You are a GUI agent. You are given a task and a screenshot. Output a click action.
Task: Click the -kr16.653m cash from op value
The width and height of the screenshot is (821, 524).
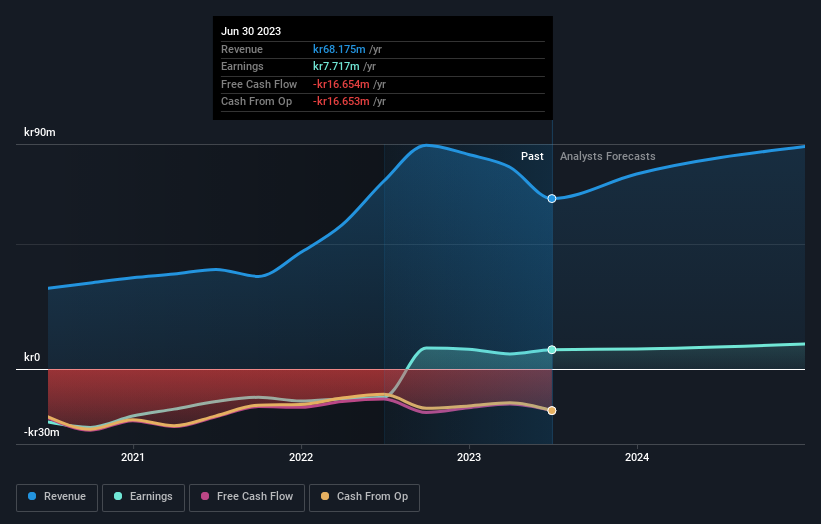[341, 102]
